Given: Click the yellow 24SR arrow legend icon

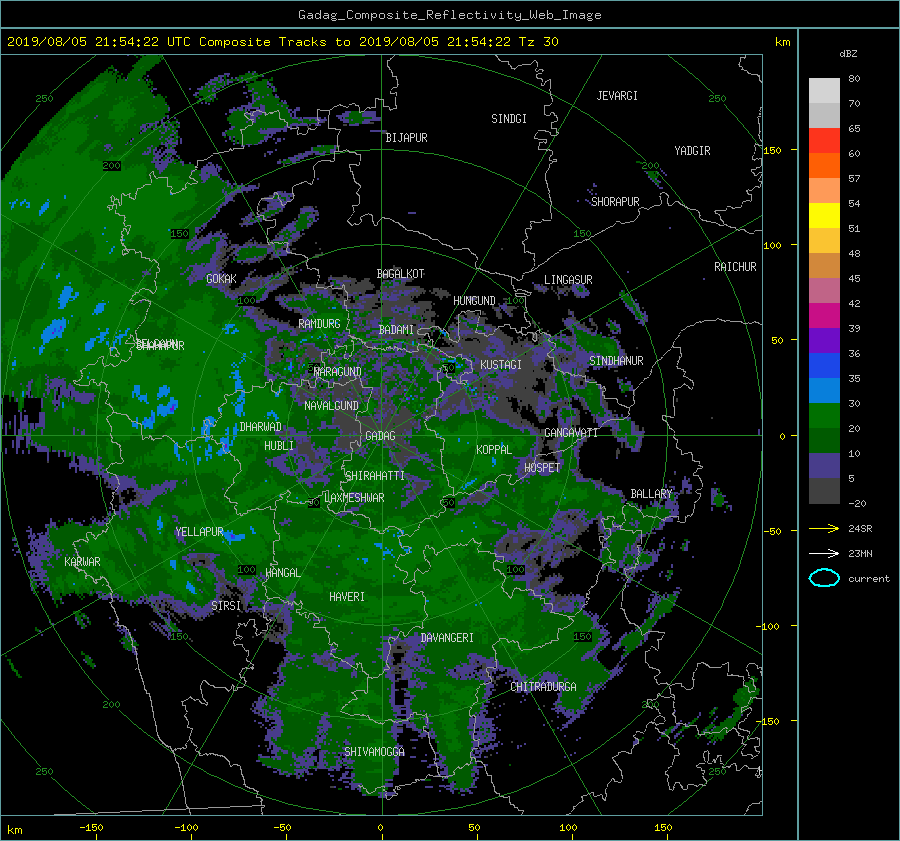Looking at the screenshot, I should point(824,528).
